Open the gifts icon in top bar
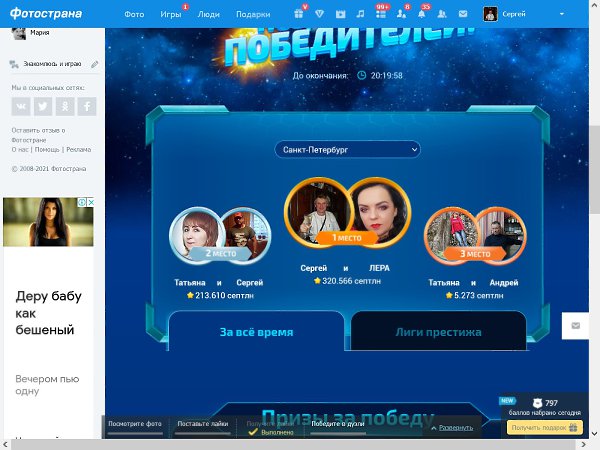 (300, 14)
